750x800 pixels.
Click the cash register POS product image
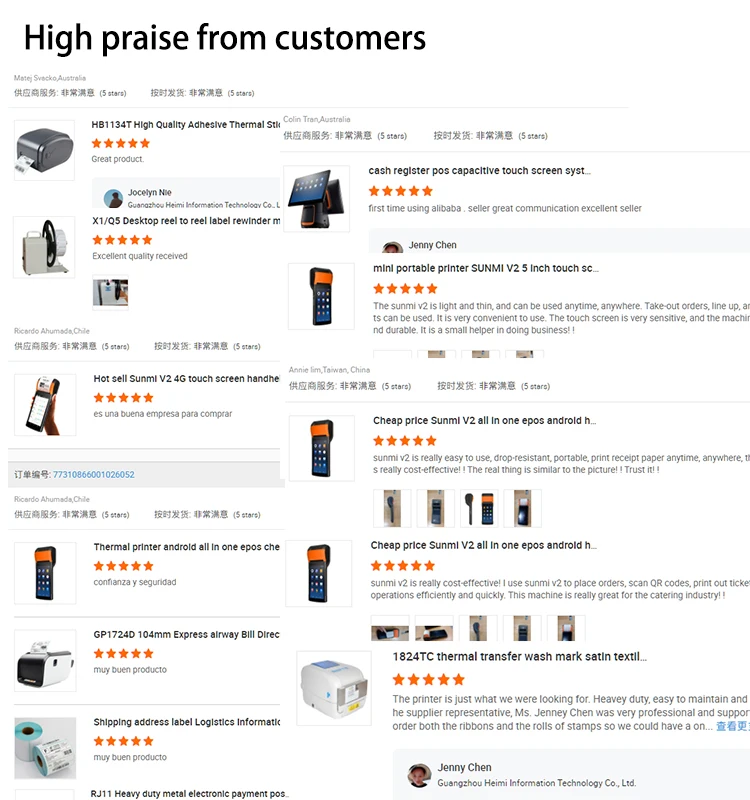point(316,199)
